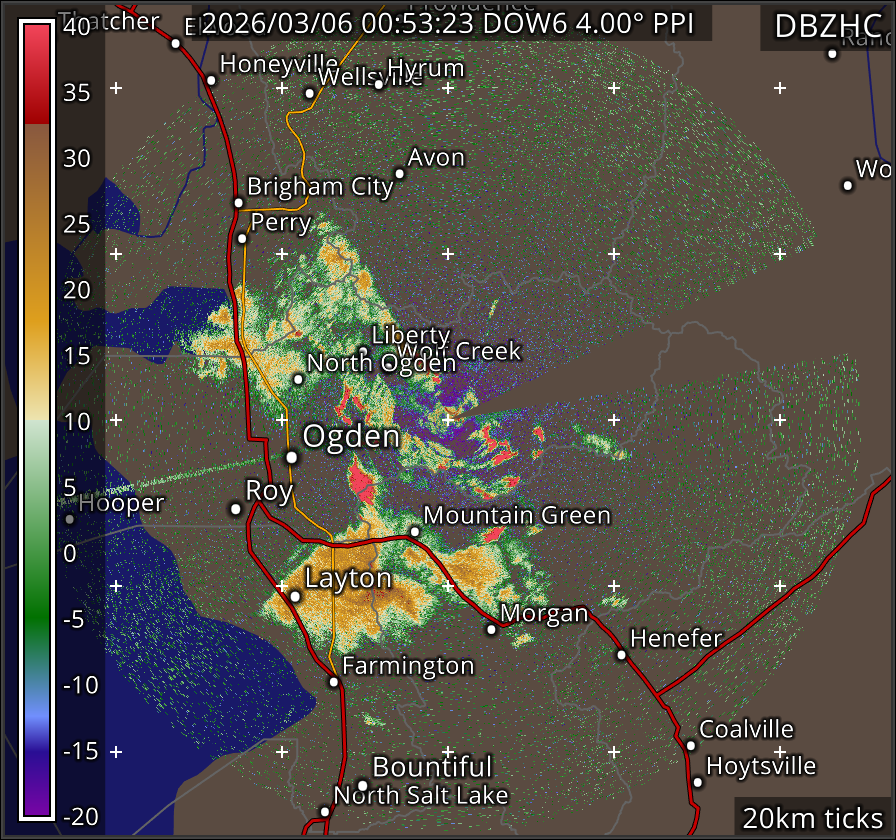Image resolution: width=896 pixels, height=840 pixels.
Task: Click the 20km ticks scale label
Action: tap(811, 818)
